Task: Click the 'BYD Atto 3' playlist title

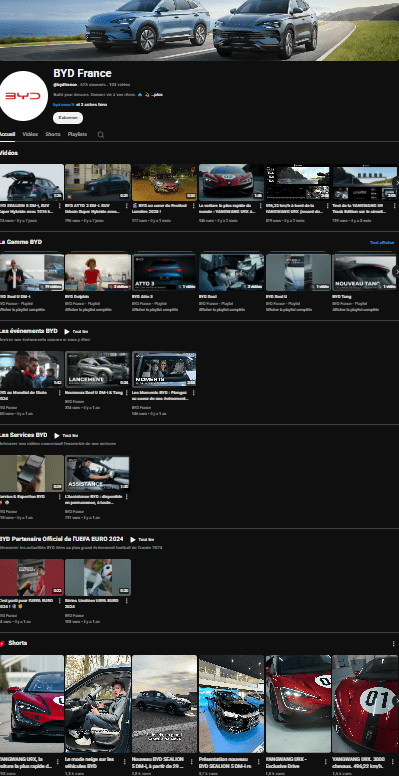Action: [142, 296]
